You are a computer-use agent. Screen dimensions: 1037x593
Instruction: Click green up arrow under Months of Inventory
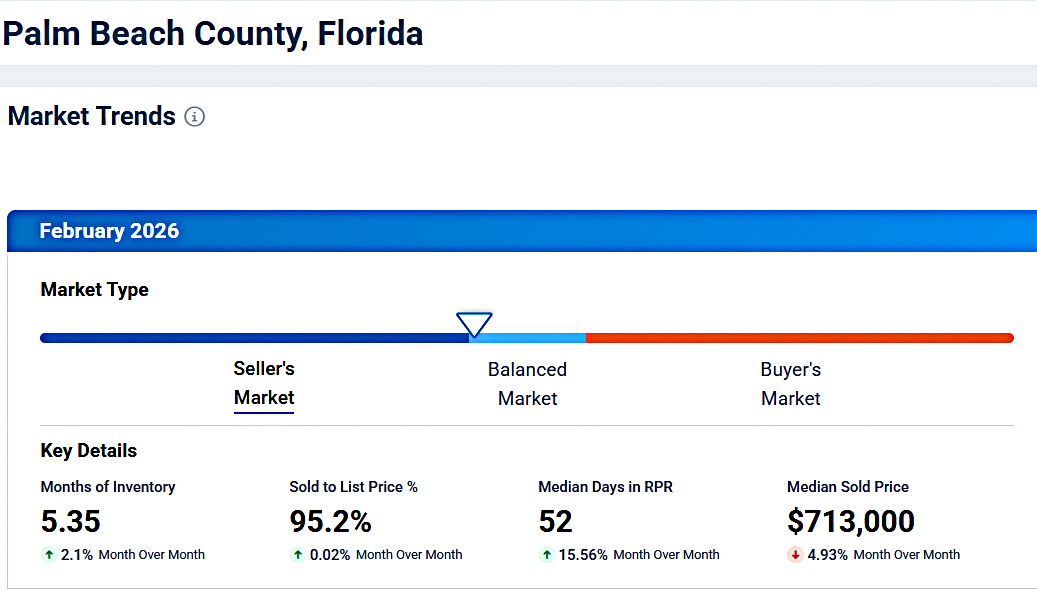pyautogui.click(x=49, y=555)
